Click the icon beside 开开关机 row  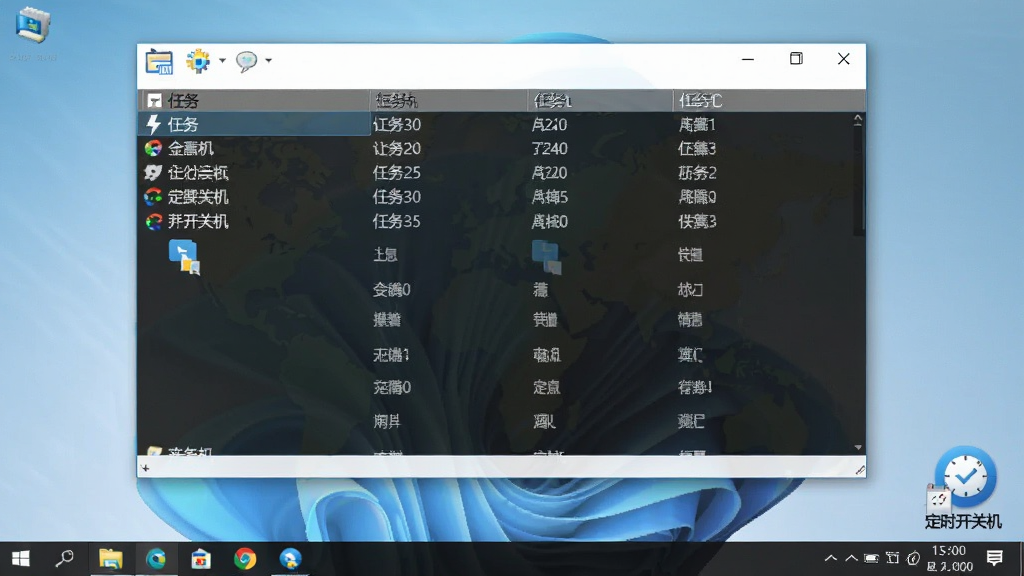(x=153, y=221)
